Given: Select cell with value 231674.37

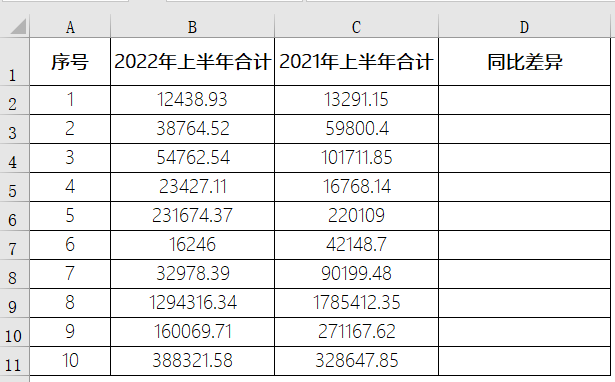Looking at the screenshot, I should 192,216.
